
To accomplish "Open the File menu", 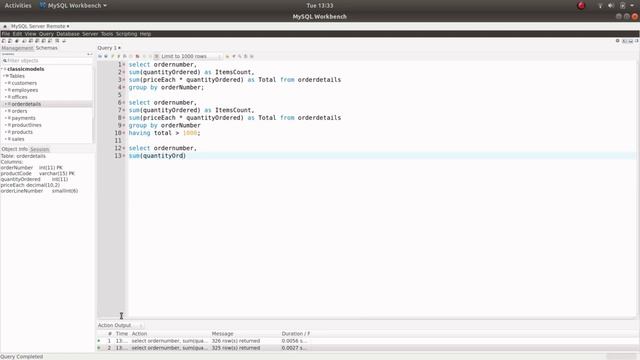I will pyautogui.click(x=6, y=34).
